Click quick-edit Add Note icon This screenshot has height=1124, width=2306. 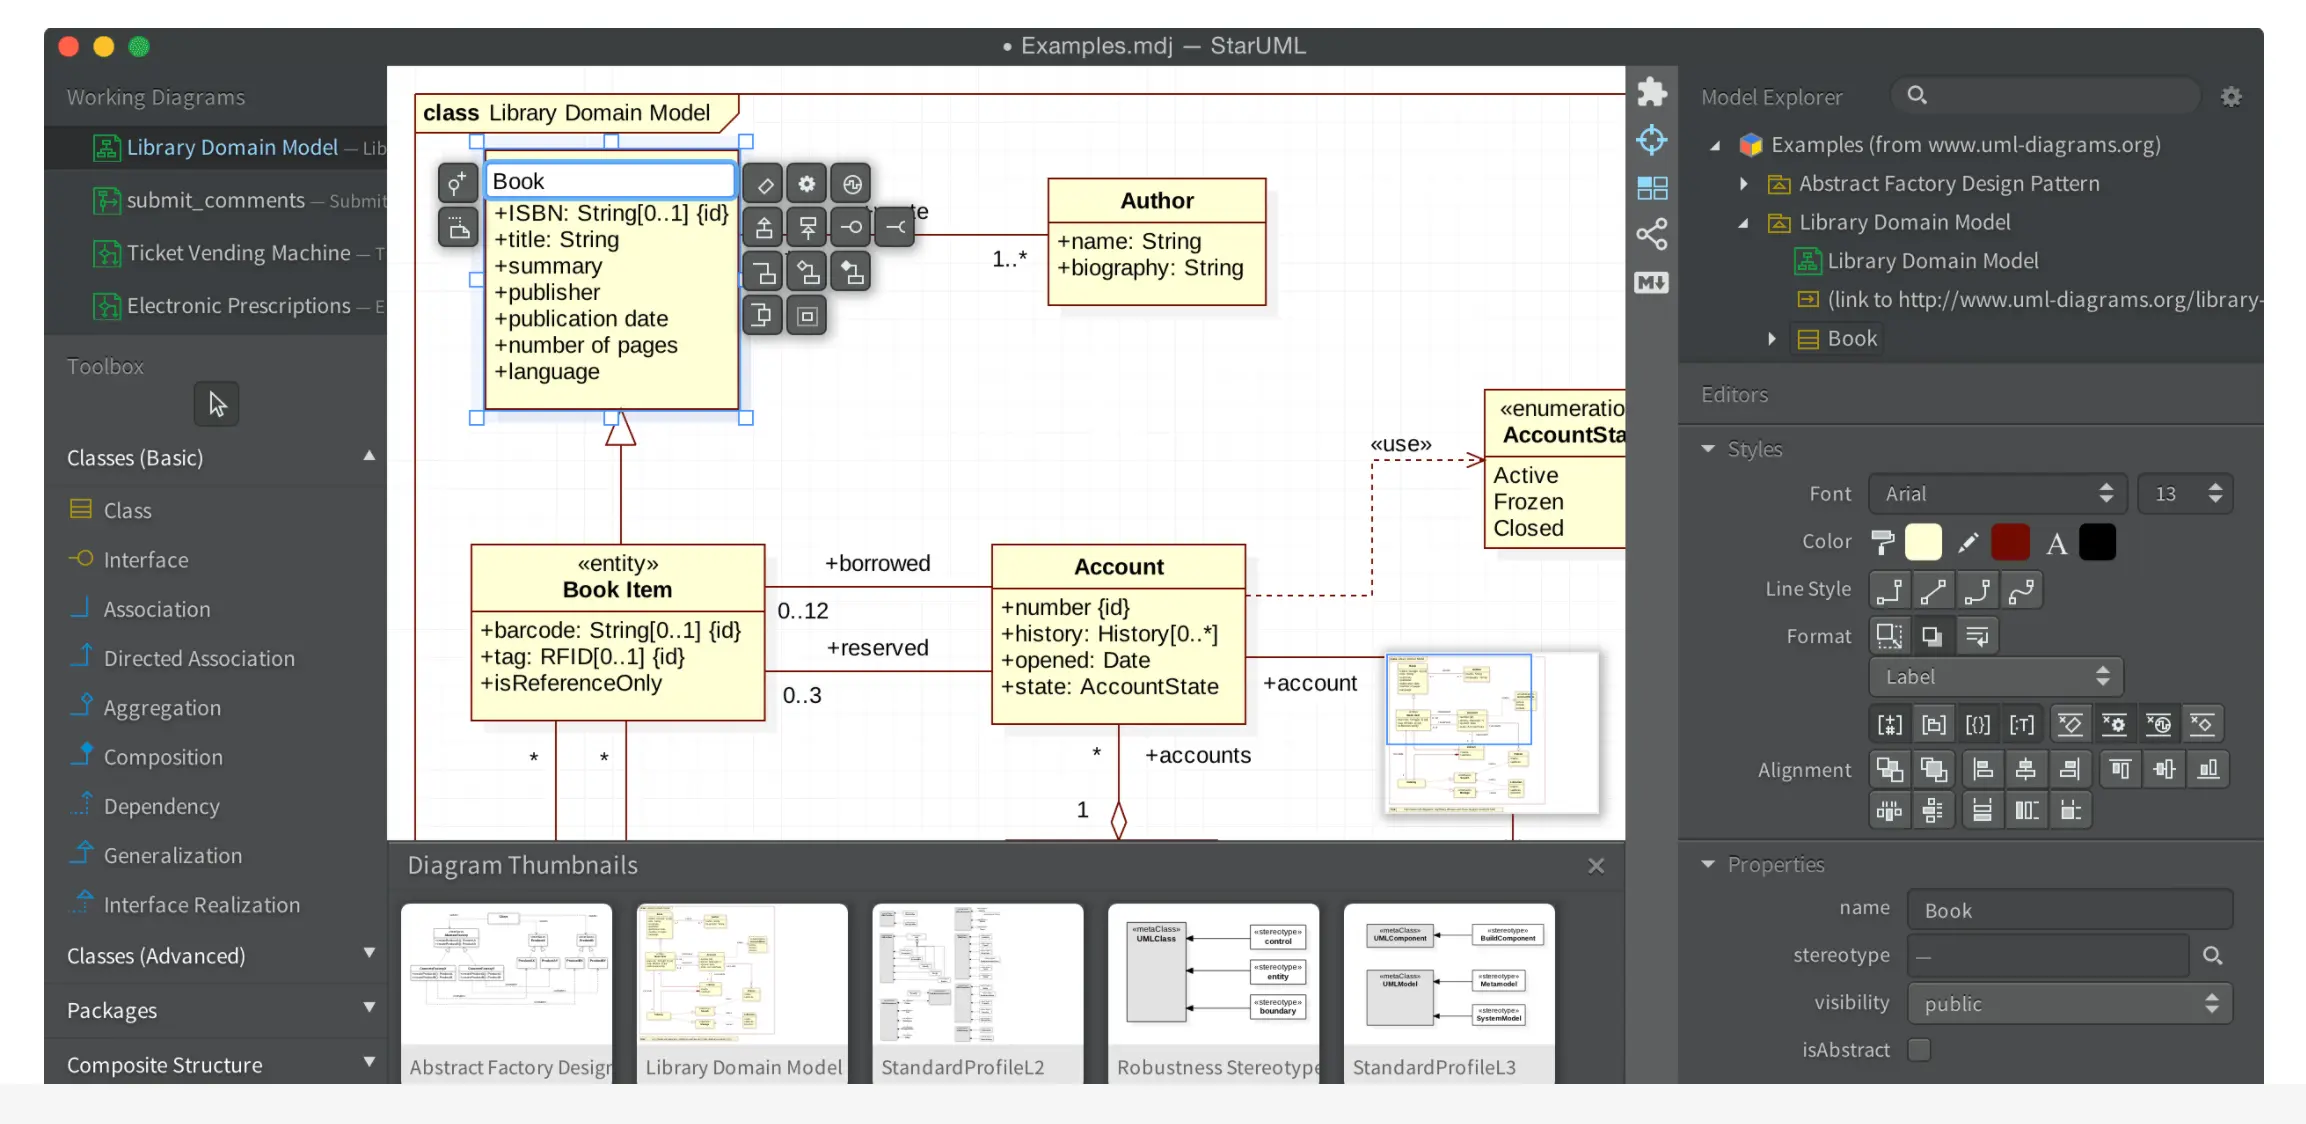[457, 228]
